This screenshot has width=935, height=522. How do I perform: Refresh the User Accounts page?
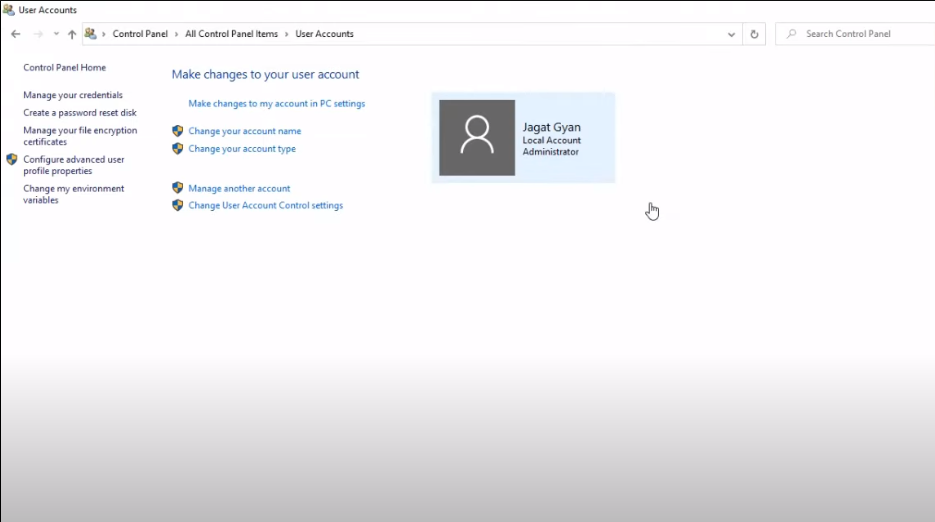coord(754,34)
